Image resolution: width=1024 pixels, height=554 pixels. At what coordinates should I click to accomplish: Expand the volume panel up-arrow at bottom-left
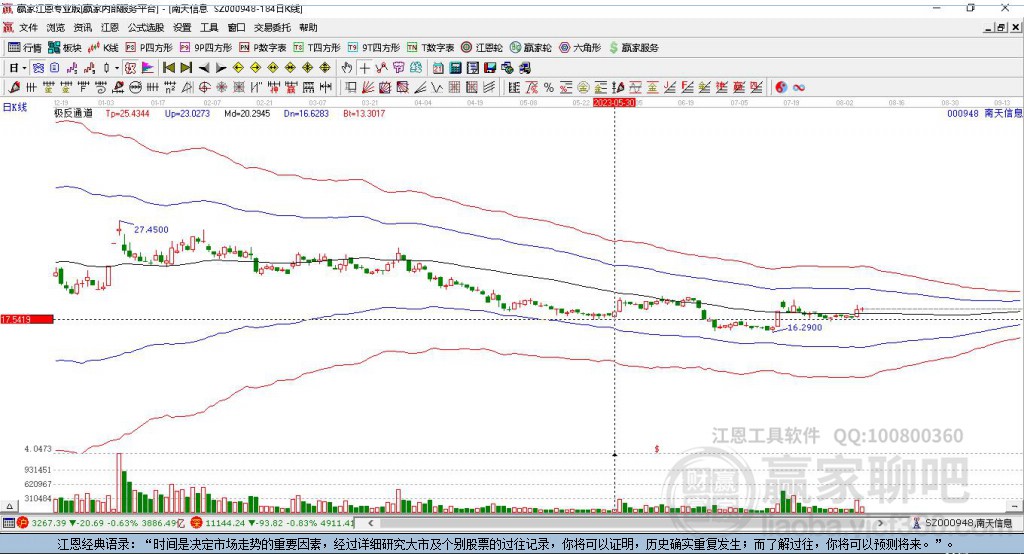[x=9, y=506]
